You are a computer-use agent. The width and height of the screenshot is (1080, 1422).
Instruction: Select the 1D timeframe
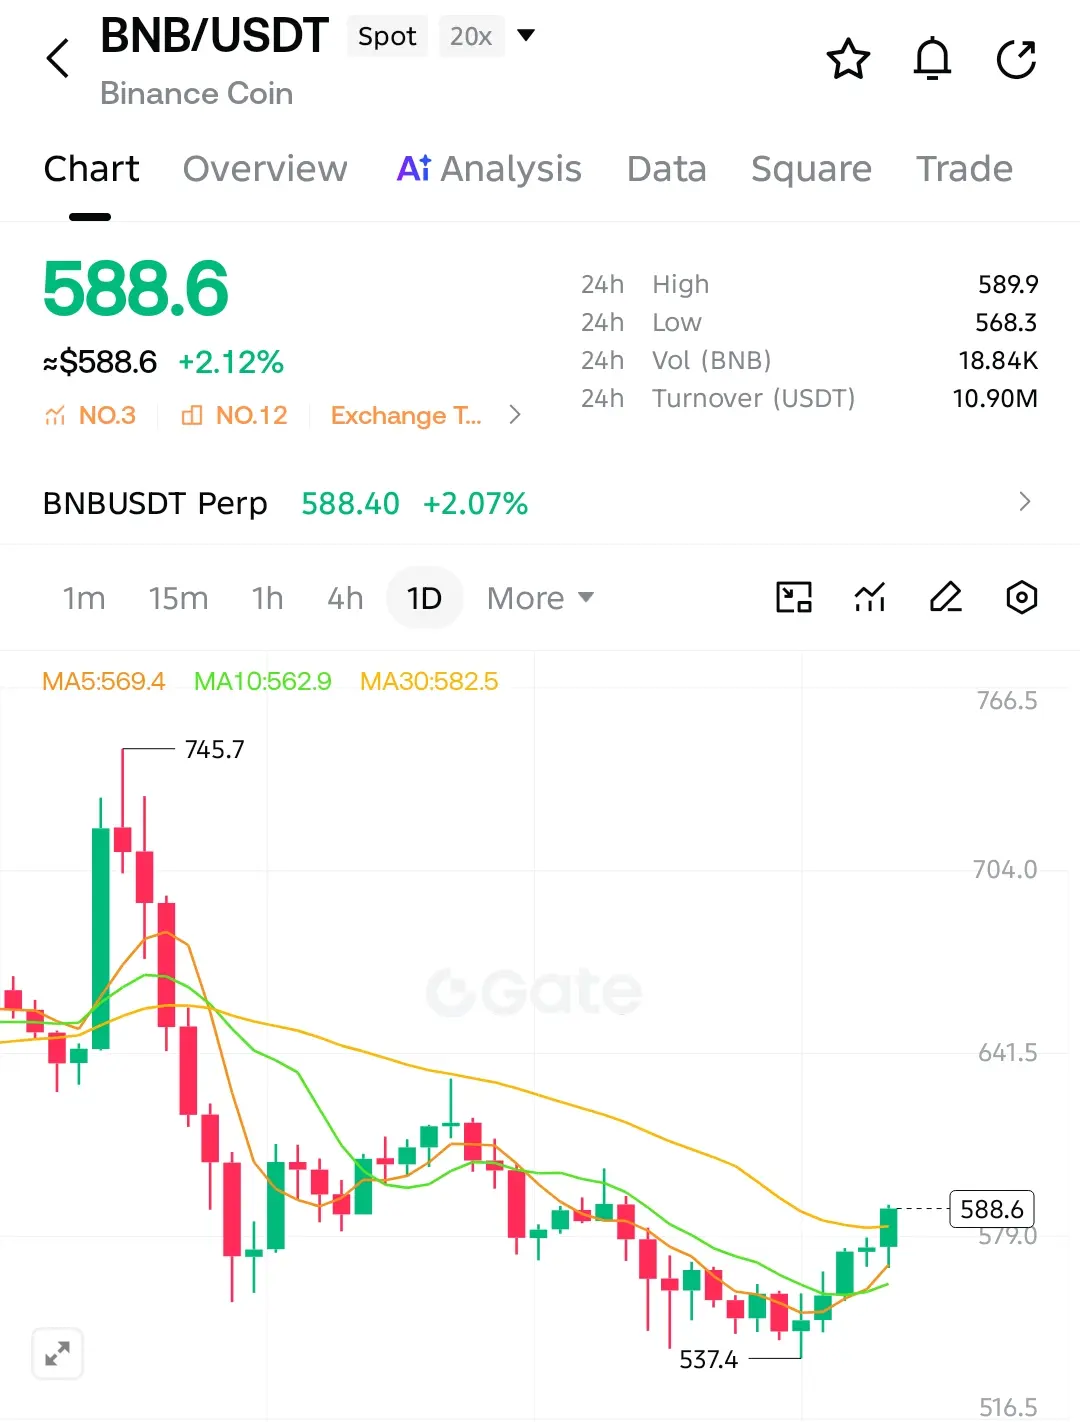pyautogui.click(x=424, y=598)
